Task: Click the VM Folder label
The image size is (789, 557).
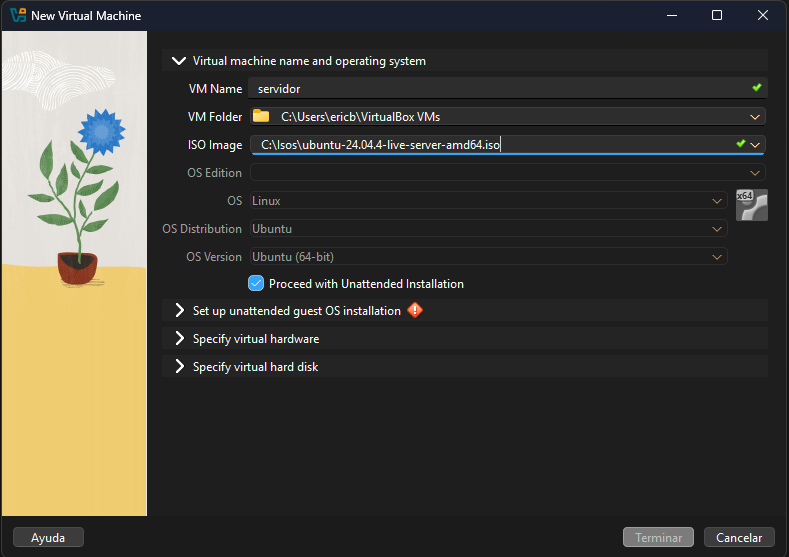Action: [215, 117]
